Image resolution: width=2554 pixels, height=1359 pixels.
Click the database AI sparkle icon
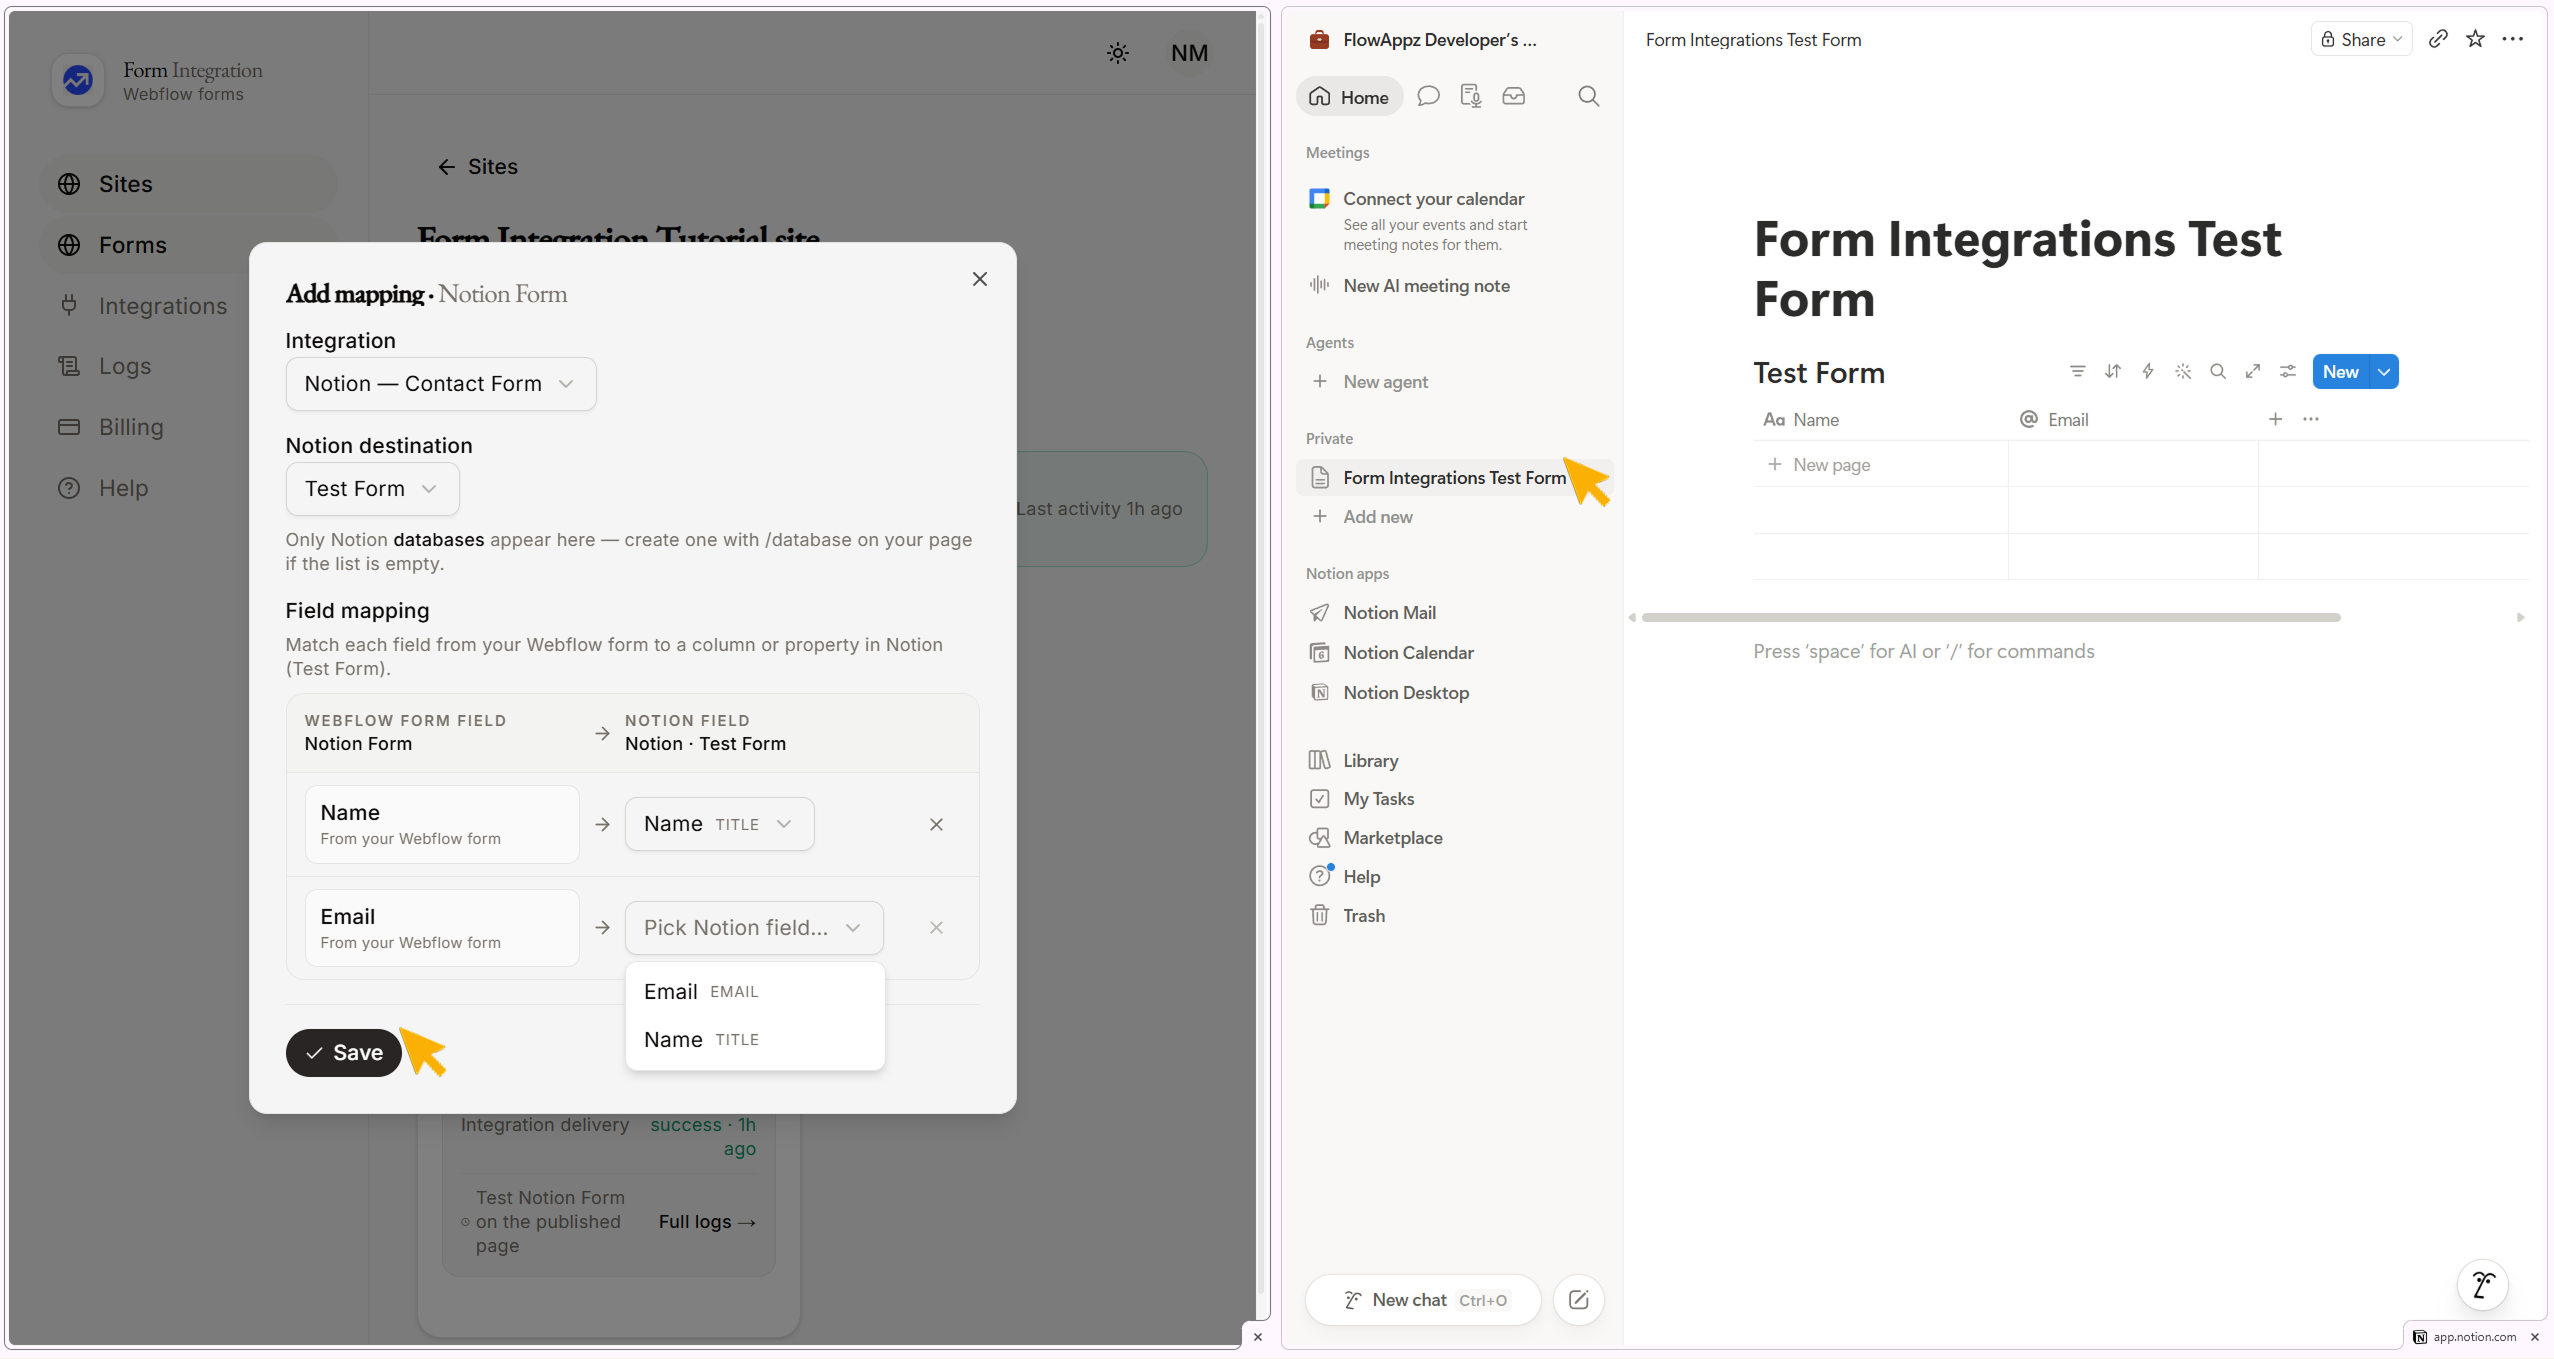(x=2182, y=372)
